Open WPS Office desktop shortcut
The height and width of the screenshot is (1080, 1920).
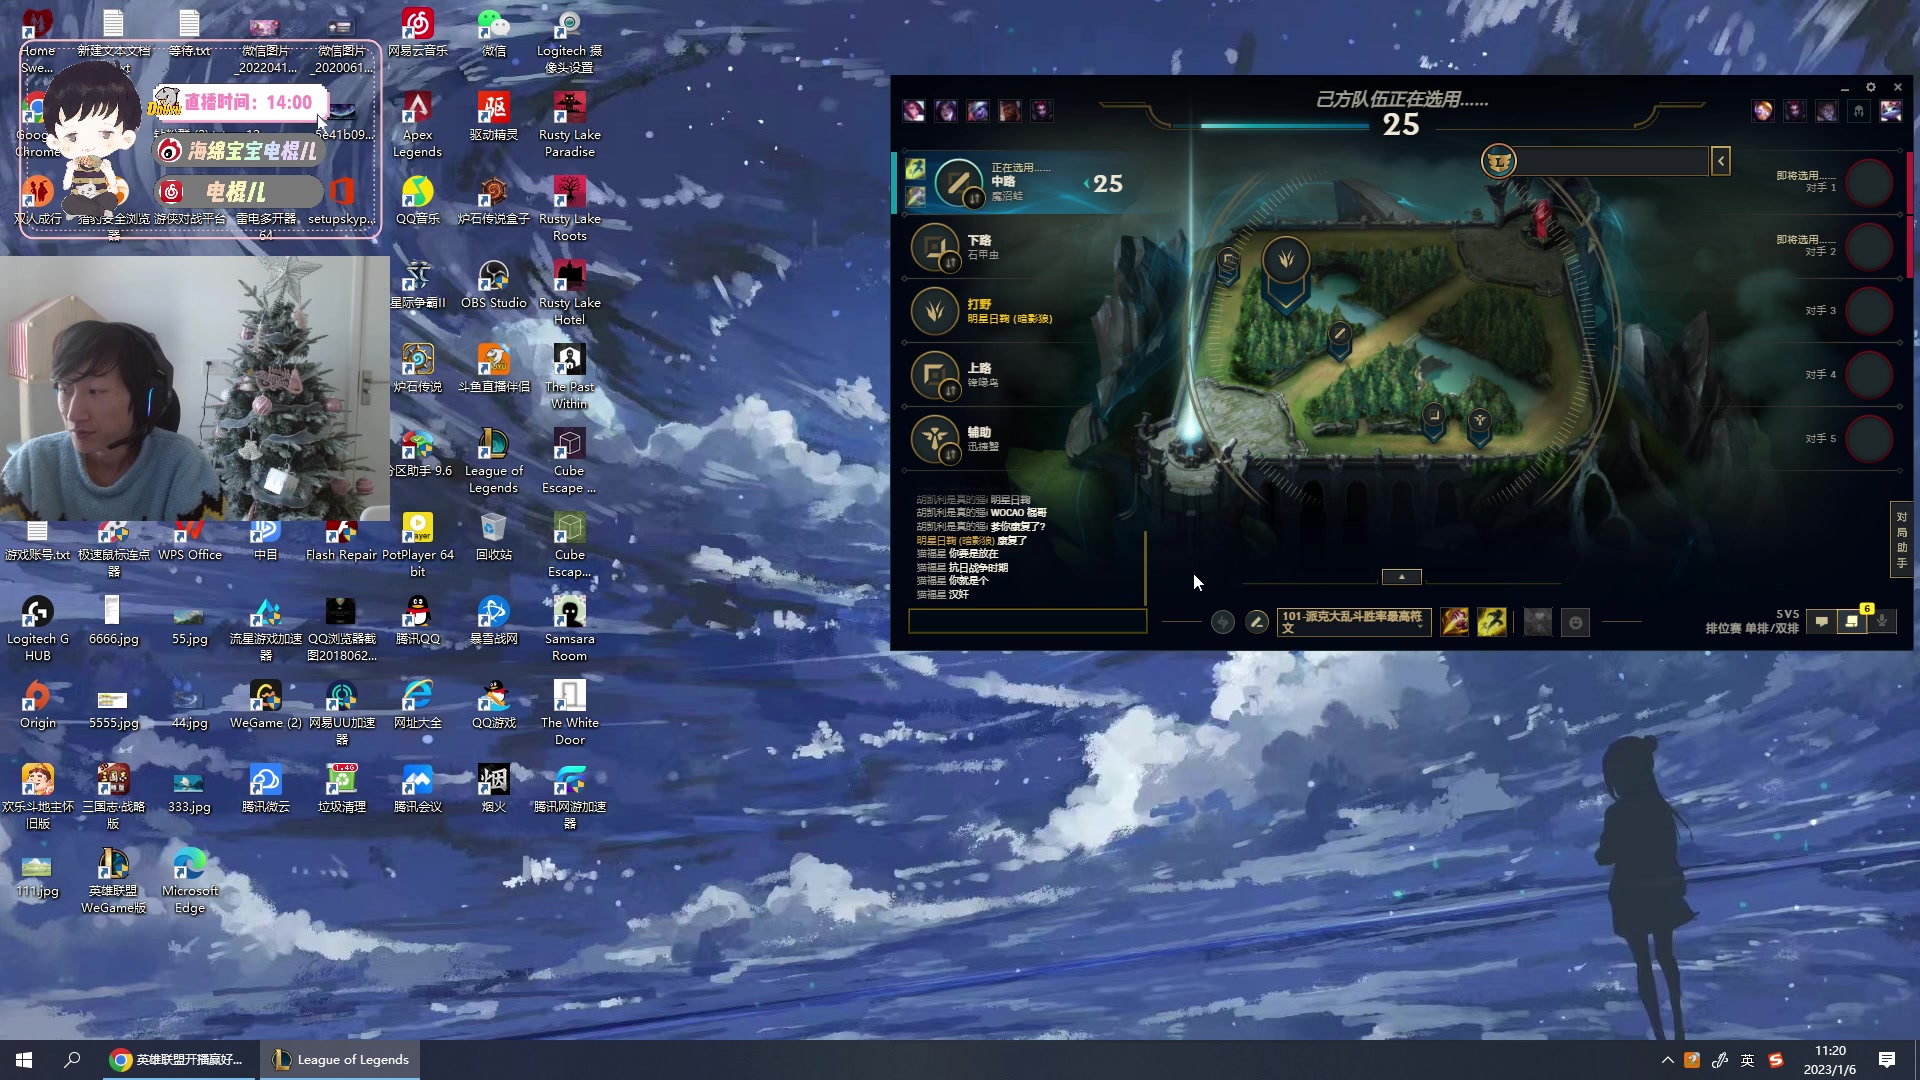tap(190, 541)
